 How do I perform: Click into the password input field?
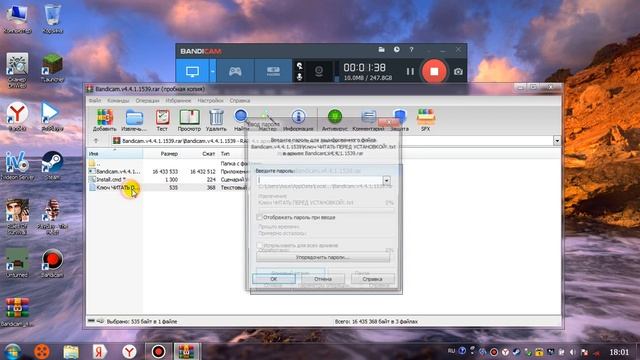pos(320,180)
